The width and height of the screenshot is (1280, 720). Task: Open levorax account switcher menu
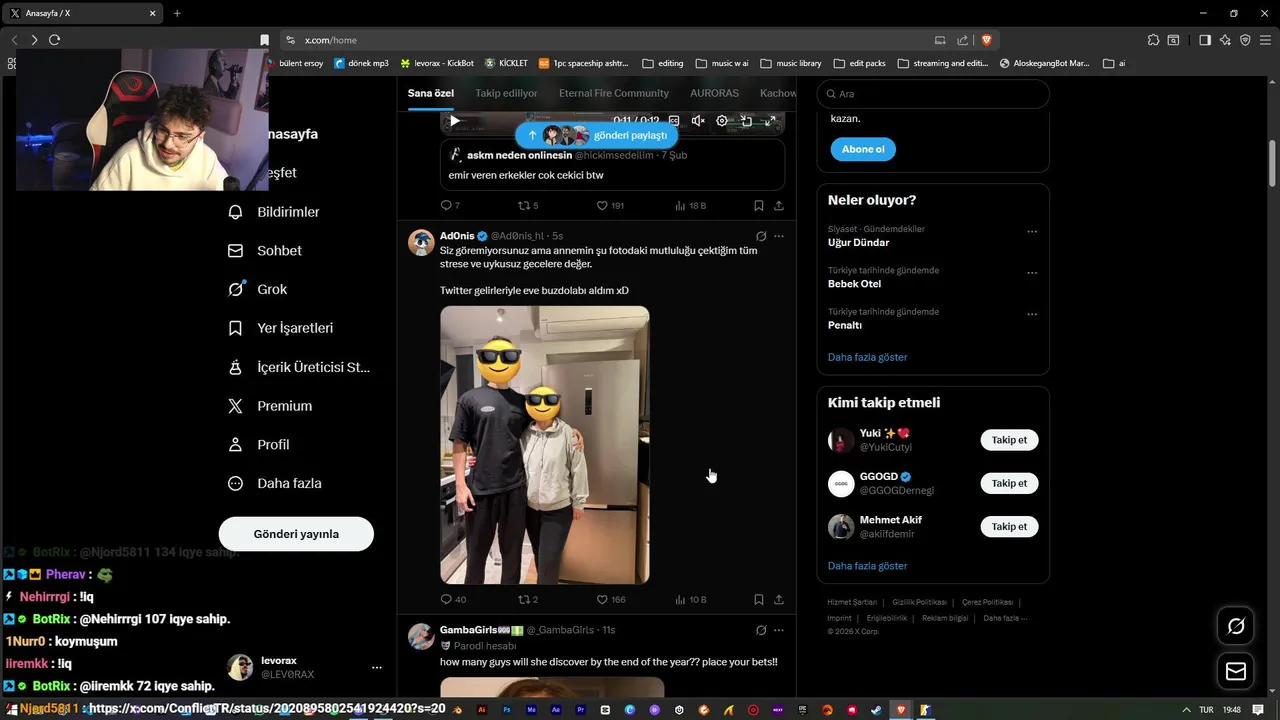point(377,667)
